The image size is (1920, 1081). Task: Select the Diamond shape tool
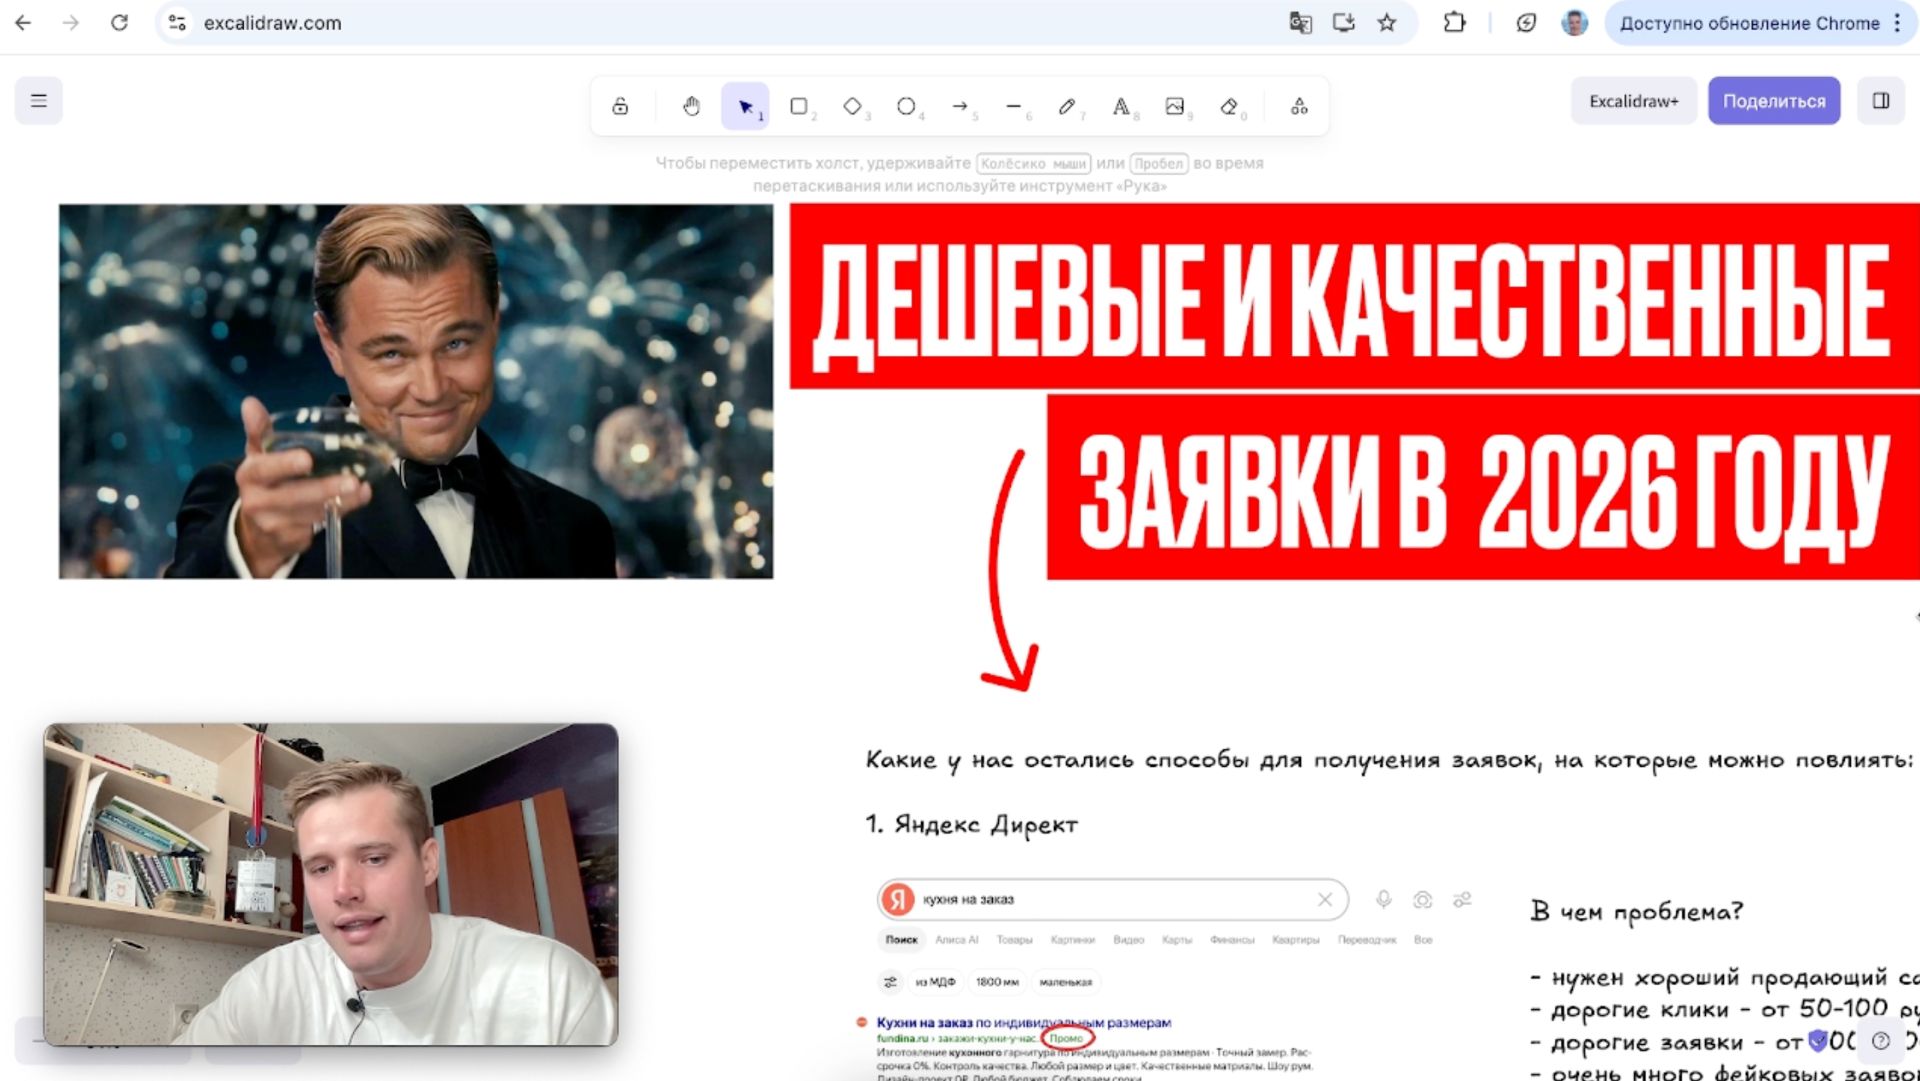(853, 106)
